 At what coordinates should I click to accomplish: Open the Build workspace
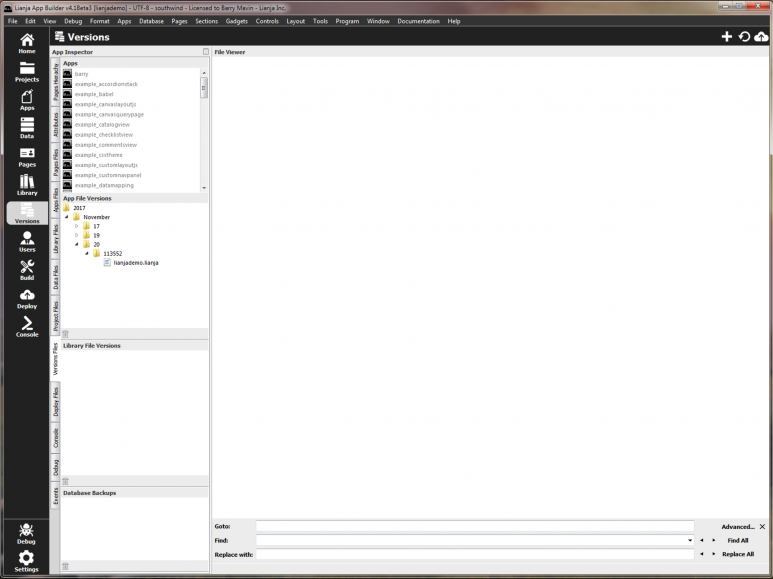tap(27, 270)
